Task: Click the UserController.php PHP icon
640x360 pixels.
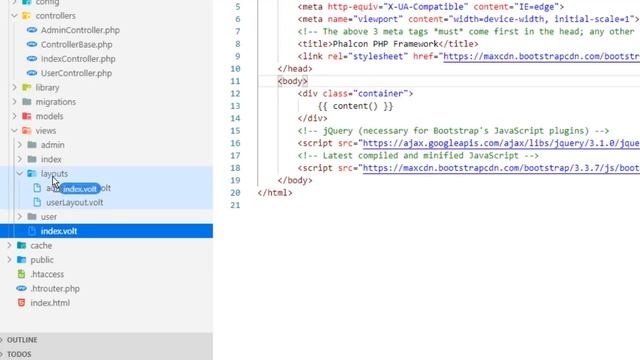Action: 32,73
